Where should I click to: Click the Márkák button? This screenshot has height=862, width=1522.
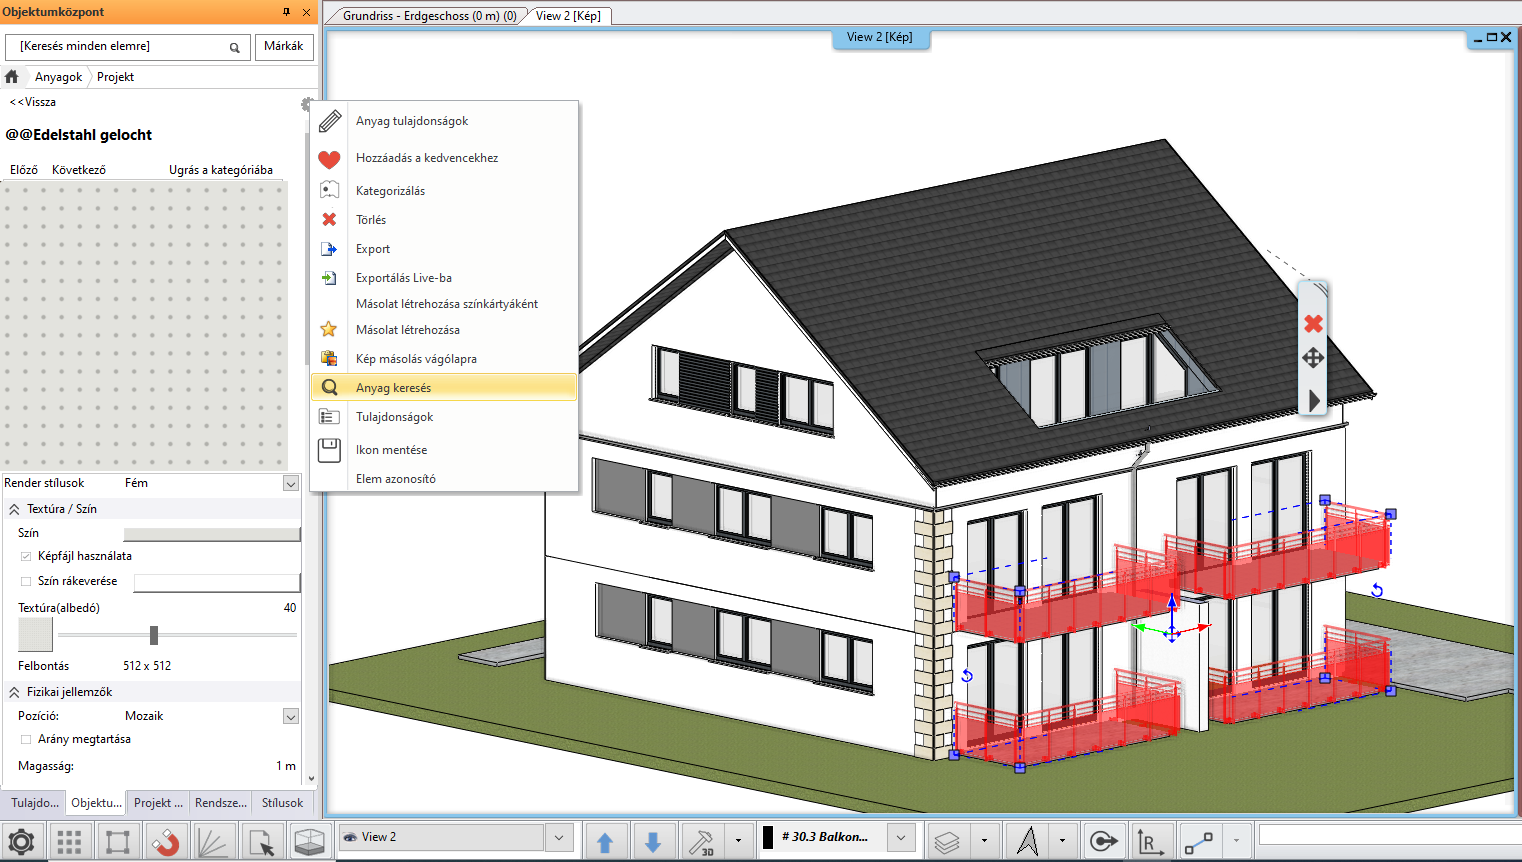pos(284,46)
